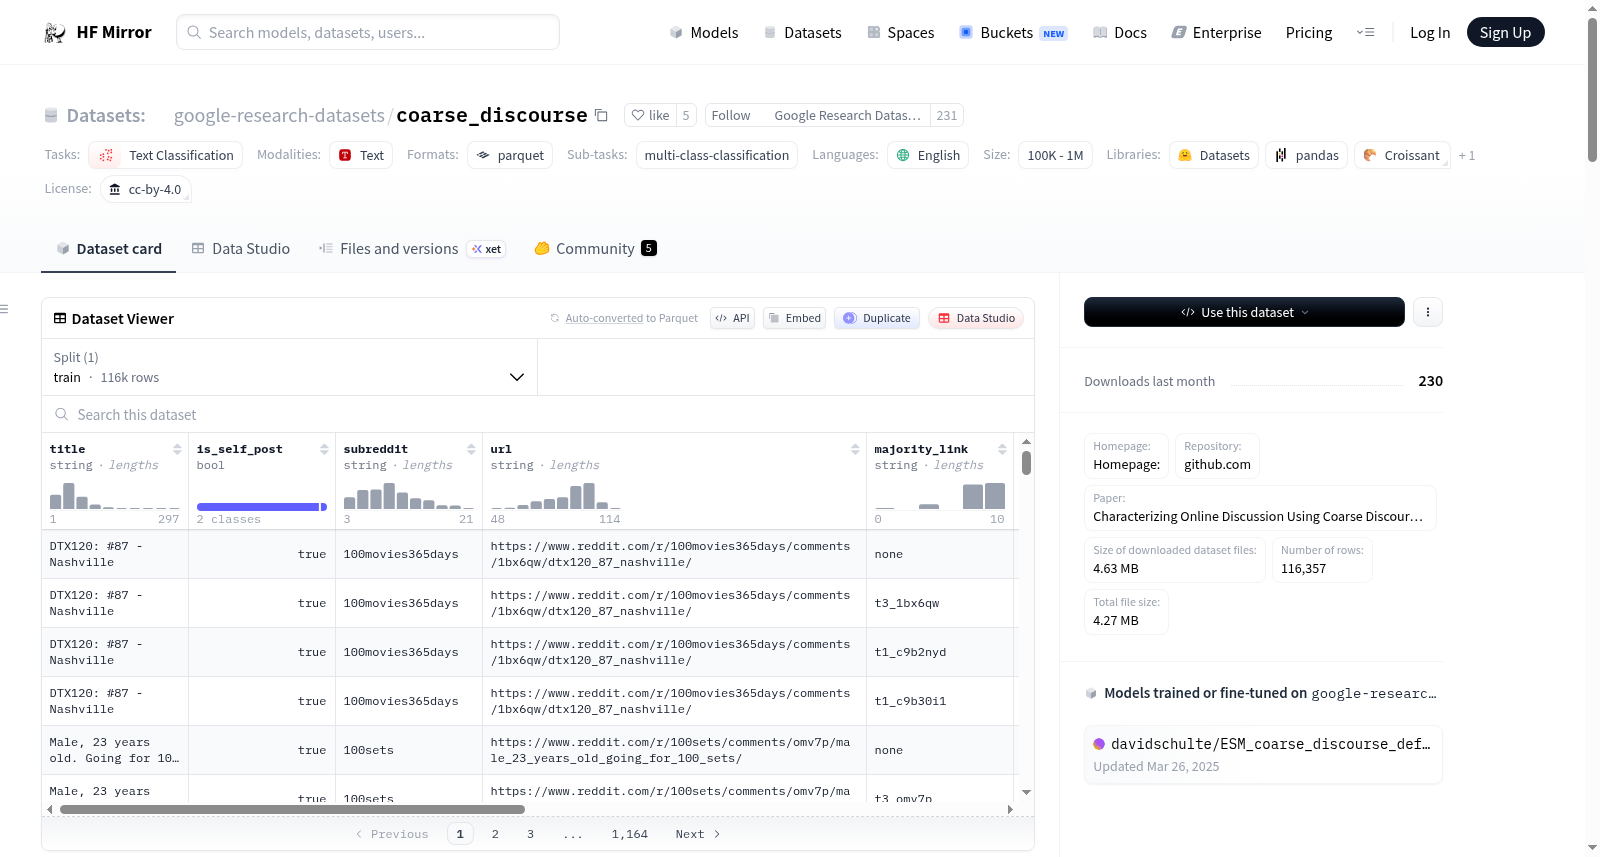The image size is (1600, 857).
Task: Open the Community tab
Action: click(595, 249)
